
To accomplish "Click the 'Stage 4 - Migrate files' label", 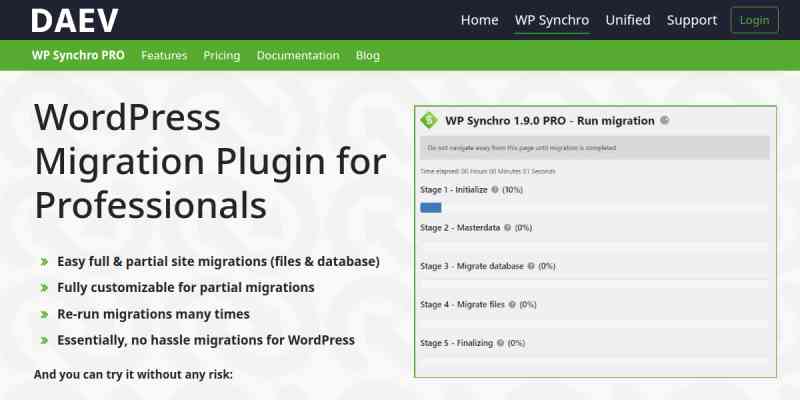I will point(462,305).
